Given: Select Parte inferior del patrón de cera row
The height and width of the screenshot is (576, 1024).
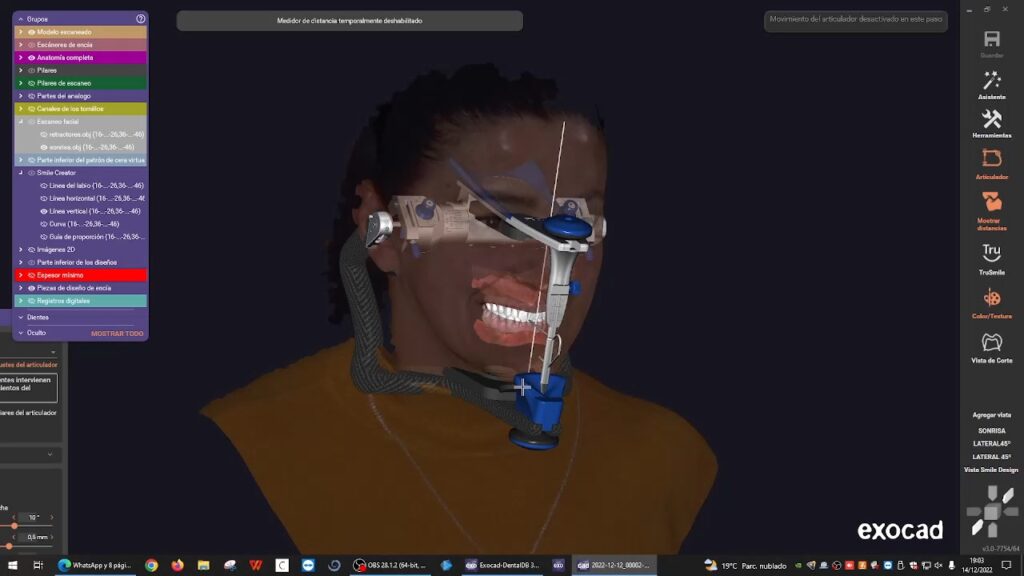Looking at the screenshot, I should pos(80,160).
